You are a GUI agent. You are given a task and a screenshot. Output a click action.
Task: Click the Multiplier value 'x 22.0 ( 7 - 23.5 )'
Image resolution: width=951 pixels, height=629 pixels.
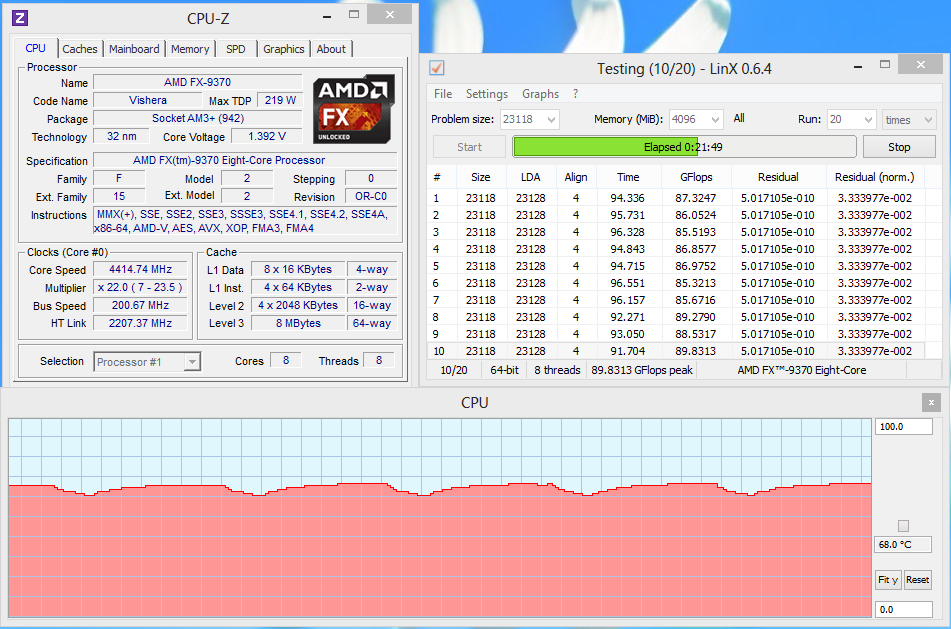(141, 288)
